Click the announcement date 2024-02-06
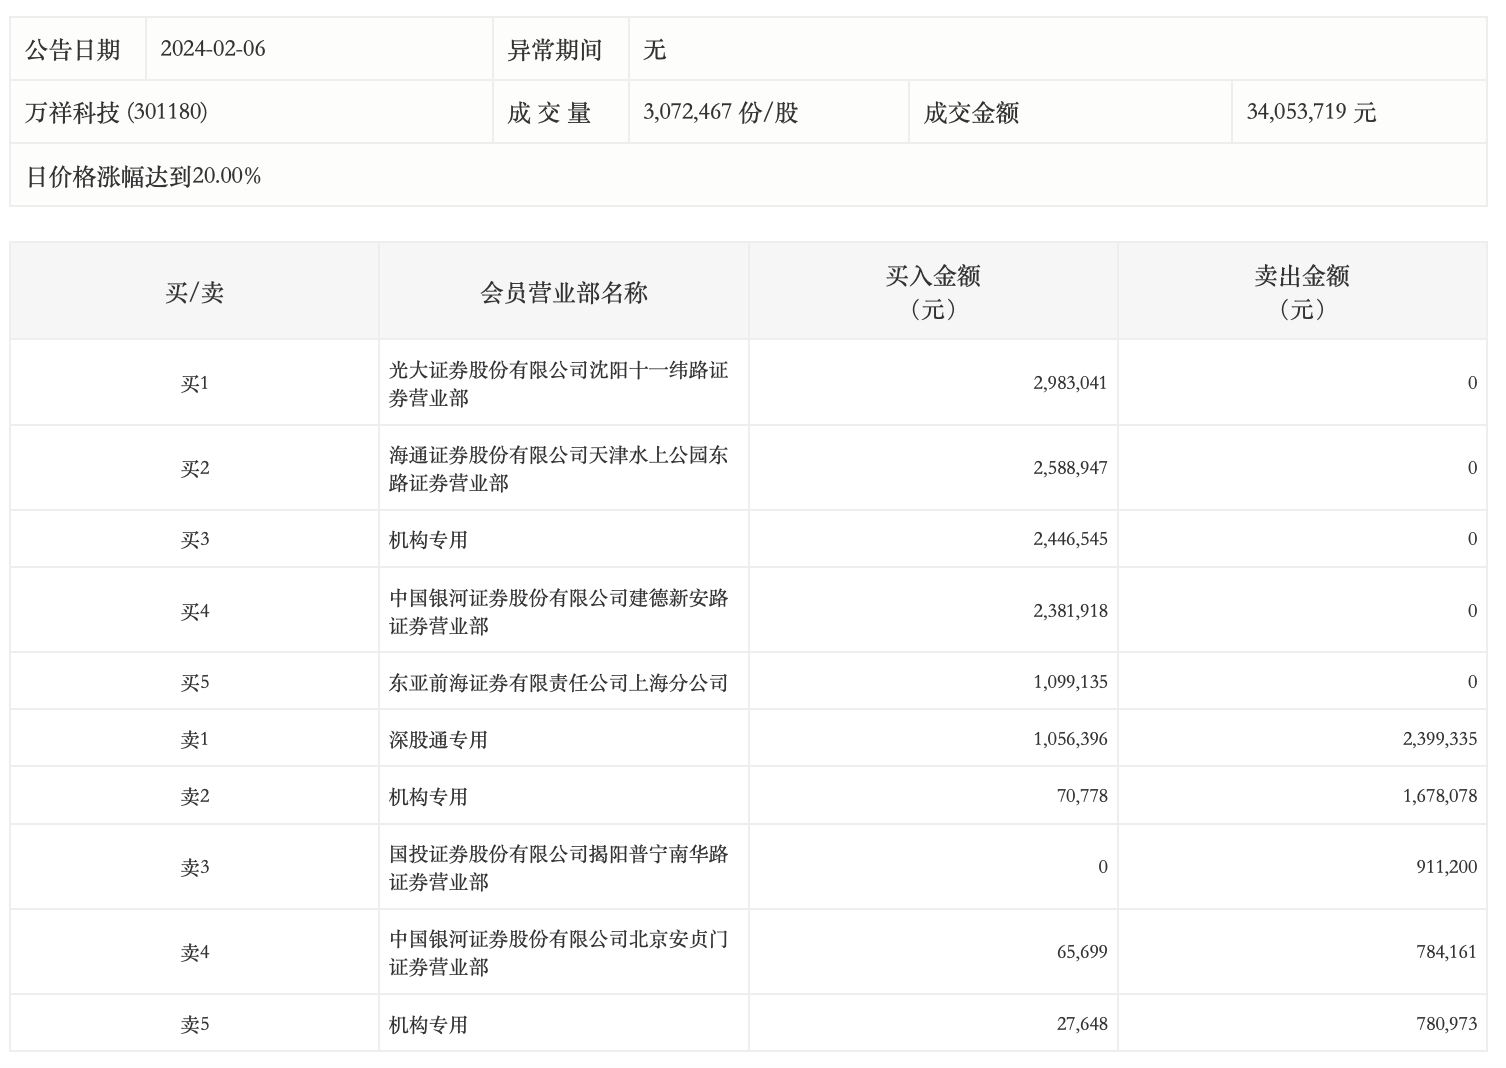Image resolution: width=1506 pixels, height=1068 pixels. click(213, 49)
